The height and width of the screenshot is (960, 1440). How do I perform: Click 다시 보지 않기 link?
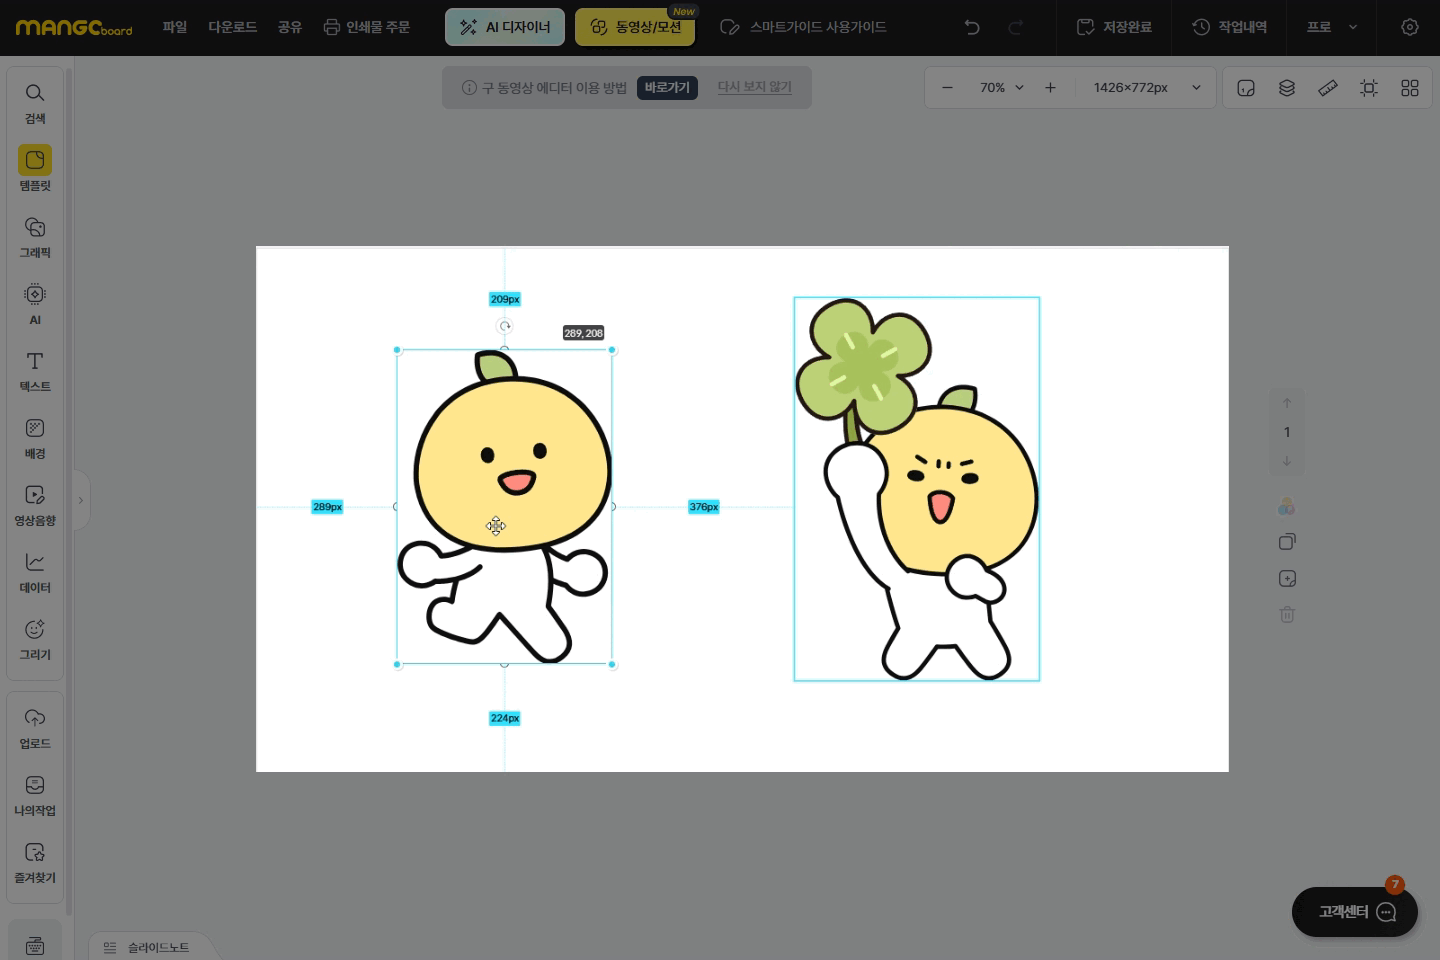754,88
